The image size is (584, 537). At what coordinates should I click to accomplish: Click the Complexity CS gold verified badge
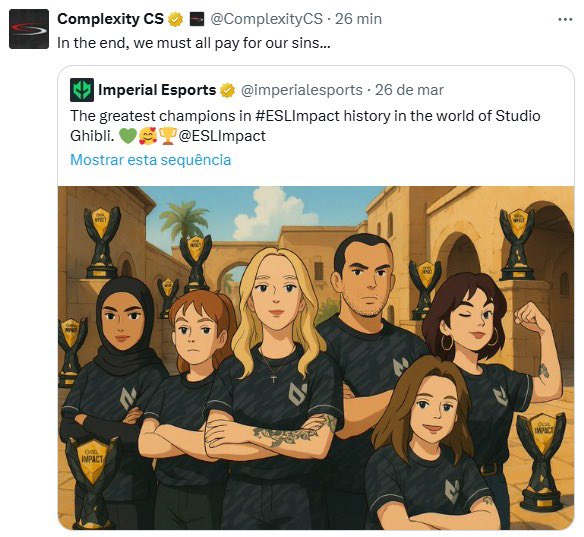(175, 19)
